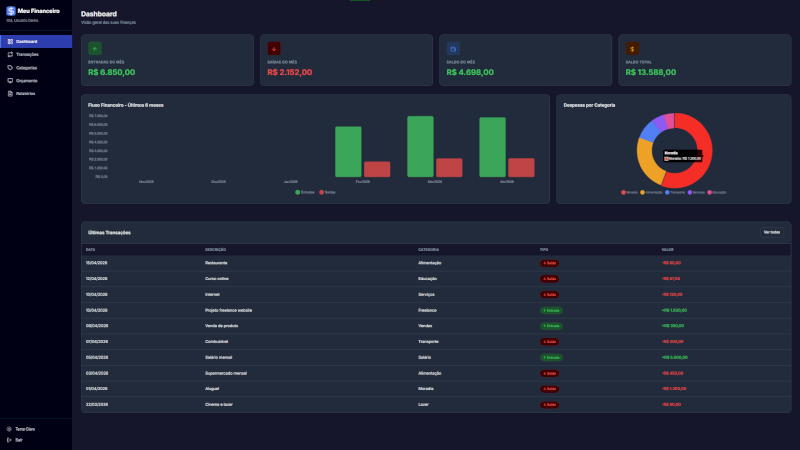Image resolution: width=800 pixels, height=450 pixels.
Task: Click the Ver todas button
Action: point(771,232)
